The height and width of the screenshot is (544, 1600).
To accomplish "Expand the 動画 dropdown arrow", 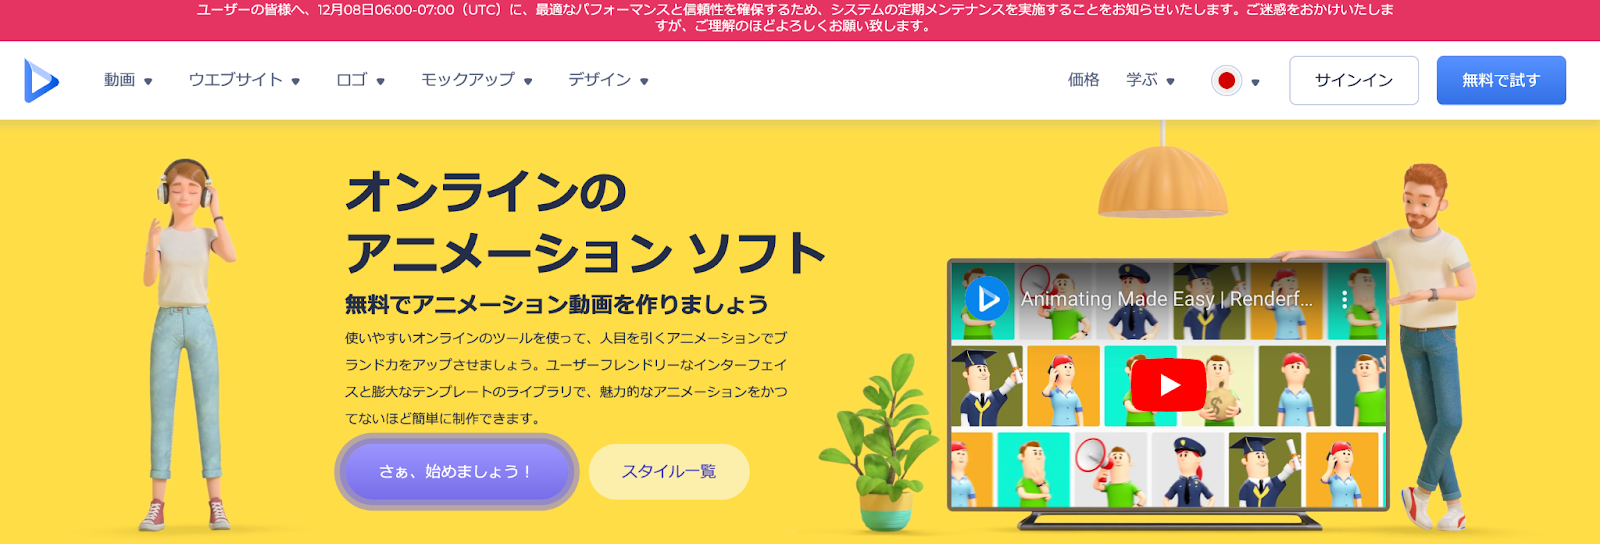I will point(148,82).
